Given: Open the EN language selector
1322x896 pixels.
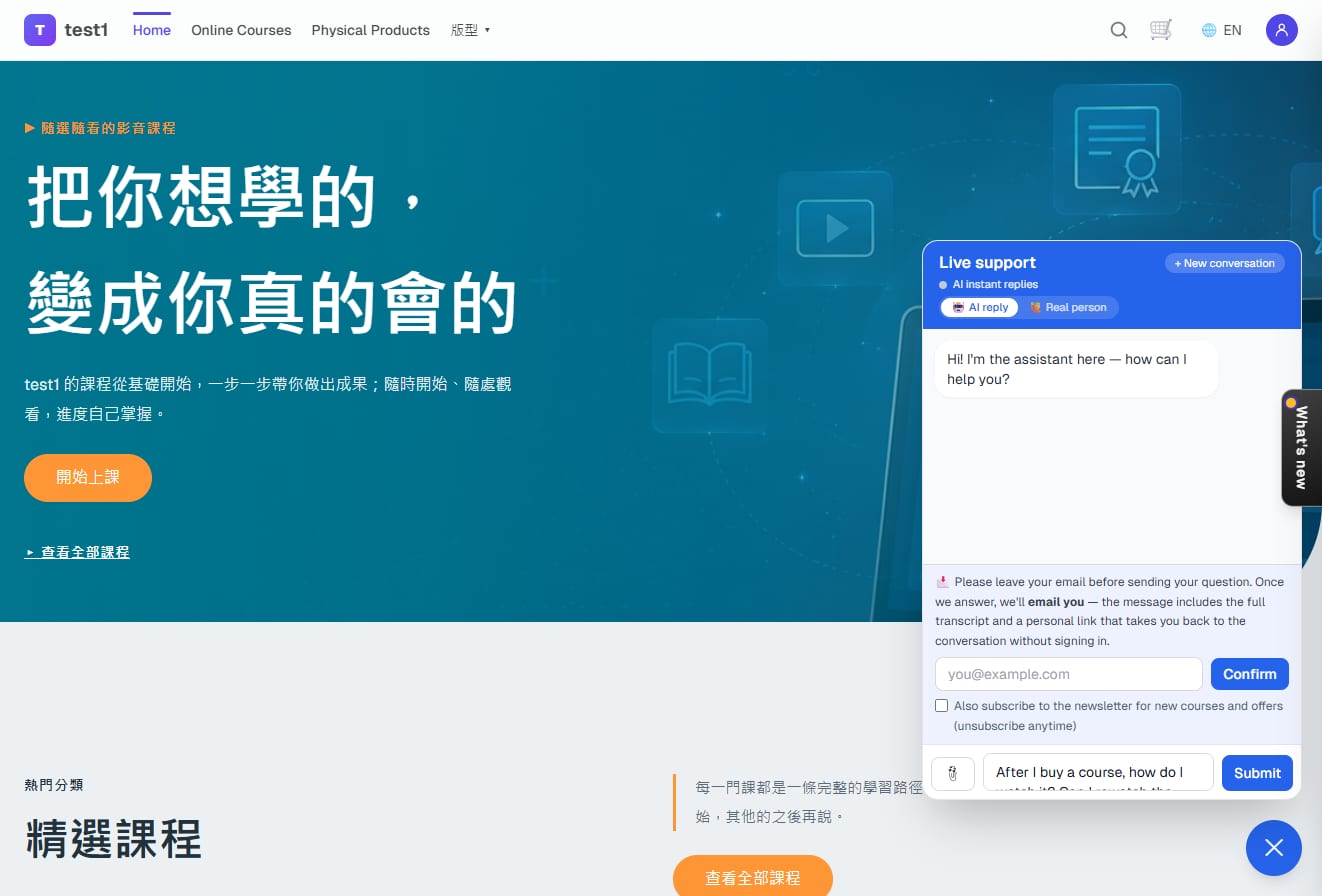Looking at the screenshot, I should (1221, 30).
